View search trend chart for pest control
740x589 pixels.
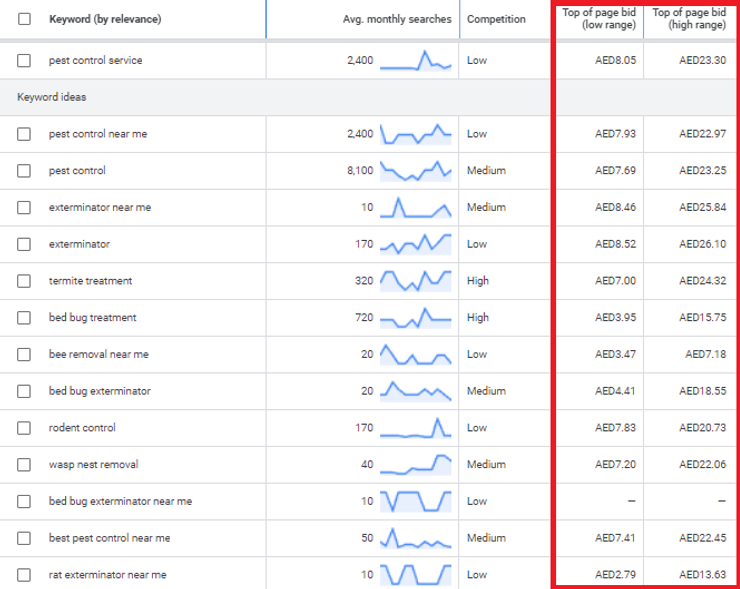416,171
